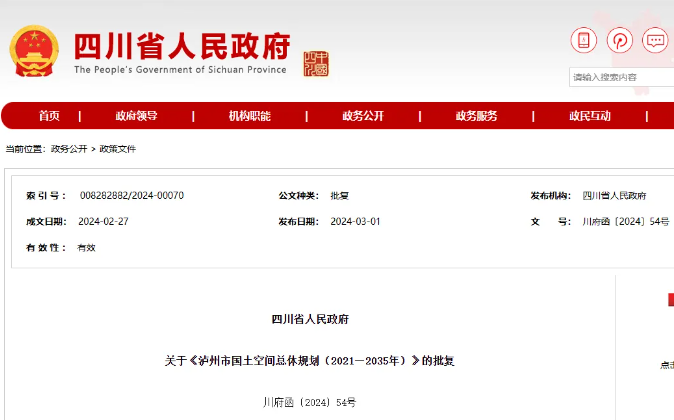
Task: Click the index number 008282882/2024-00070
Action: (x=131, y=195)
